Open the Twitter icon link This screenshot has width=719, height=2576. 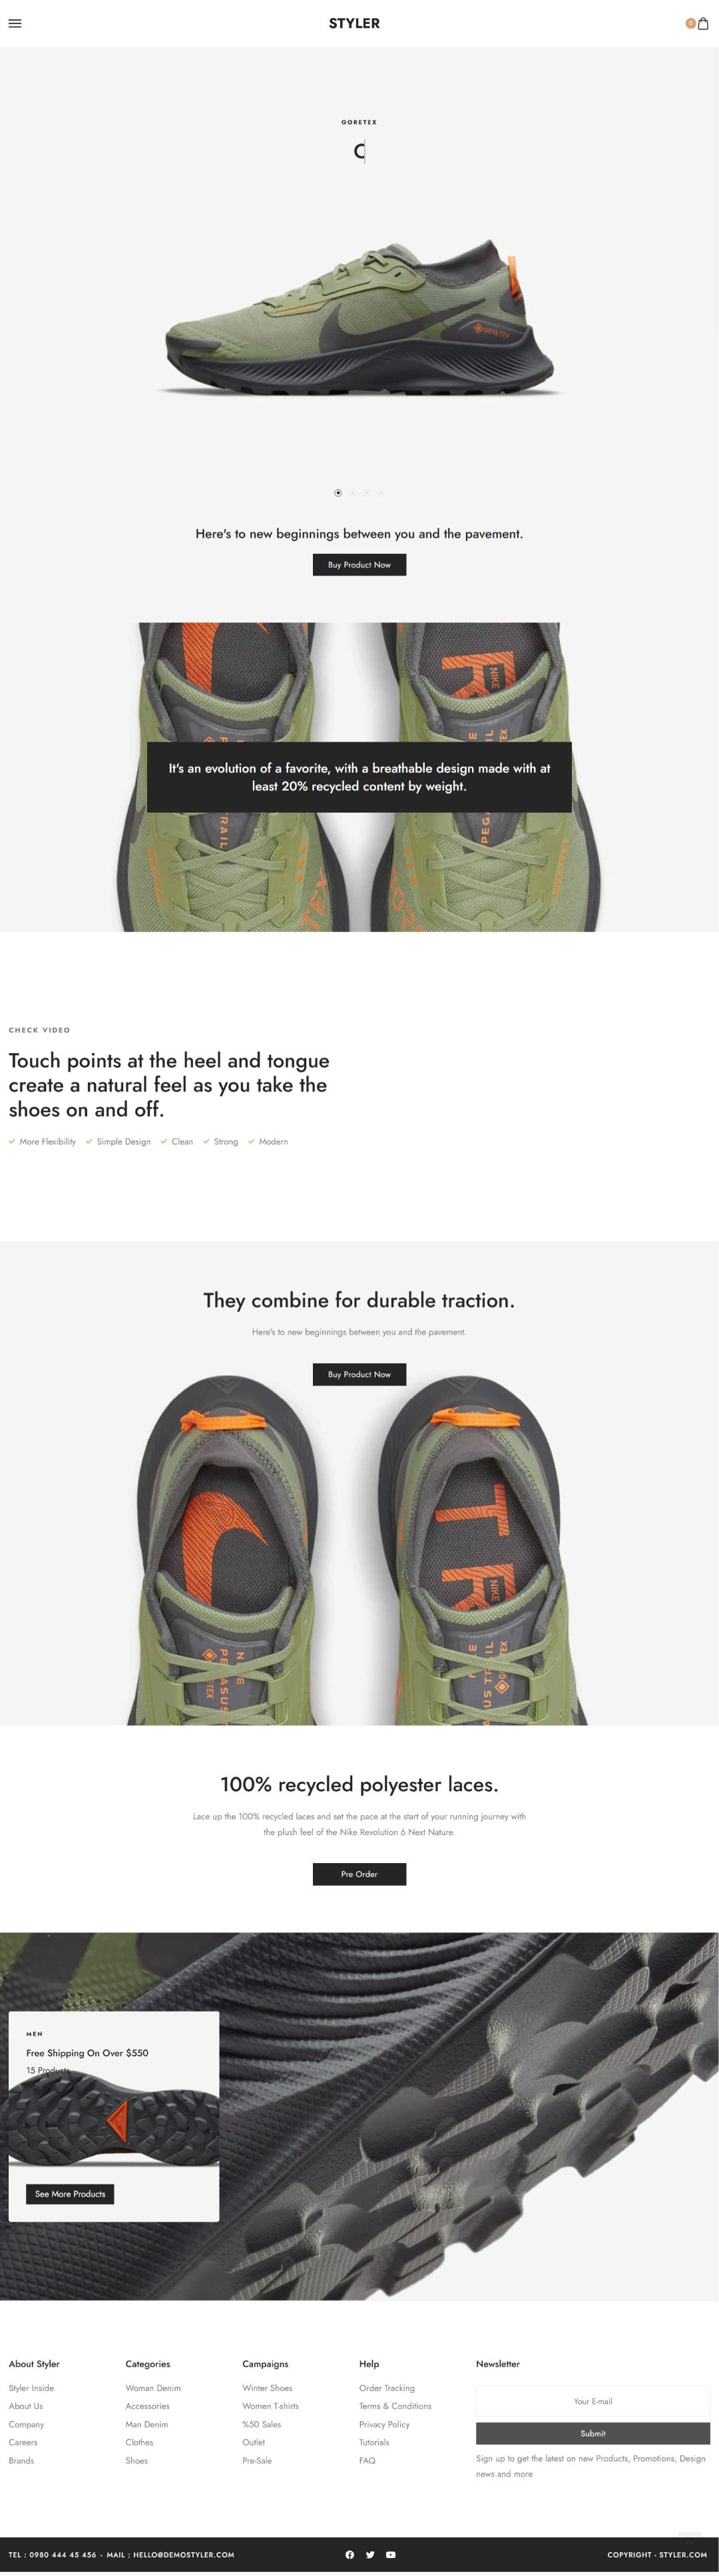[370, 2555]
